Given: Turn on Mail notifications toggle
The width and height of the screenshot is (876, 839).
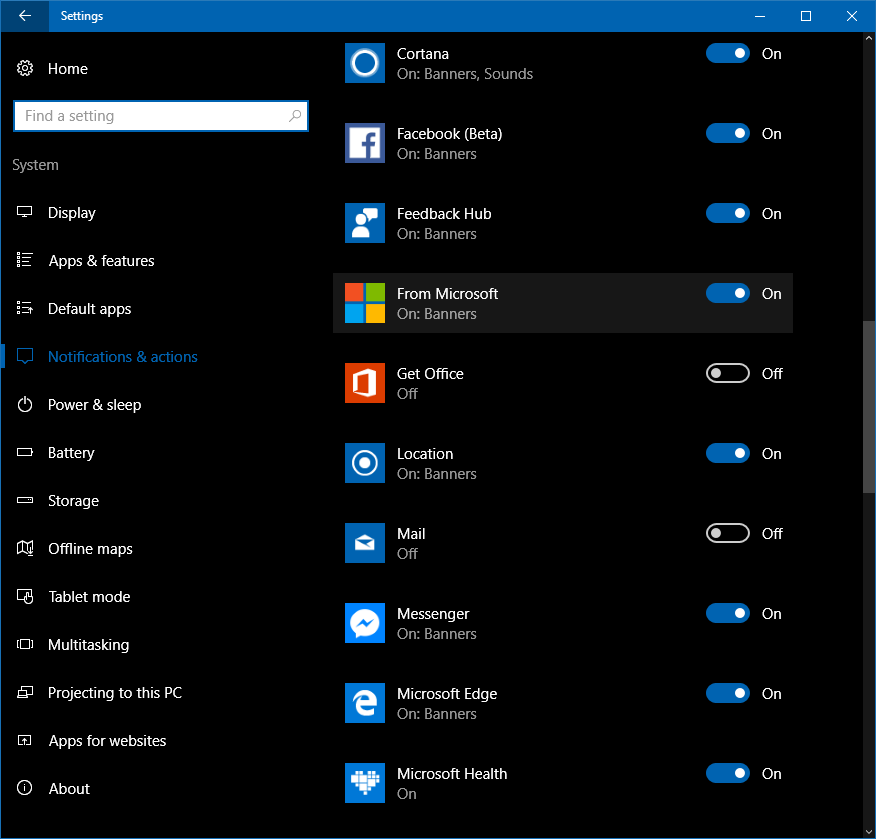Looking at the screenshot, I should 727,533.
